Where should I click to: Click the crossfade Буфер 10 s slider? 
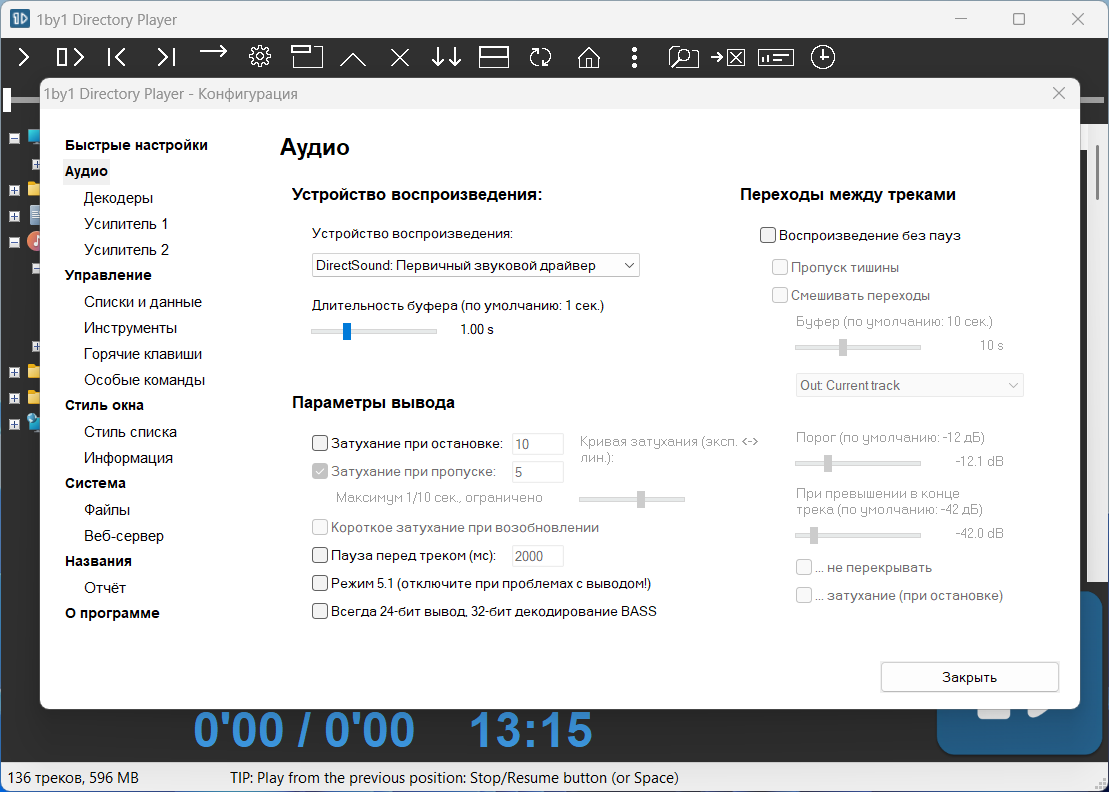[858, 347]
